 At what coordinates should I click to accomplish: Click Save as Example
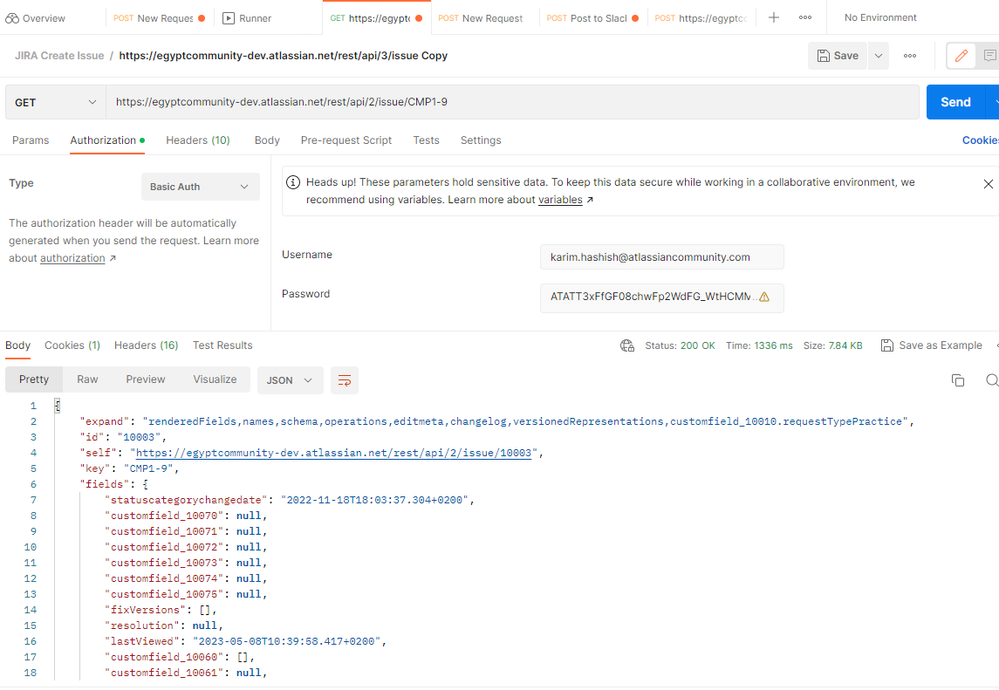pos(931,345)
